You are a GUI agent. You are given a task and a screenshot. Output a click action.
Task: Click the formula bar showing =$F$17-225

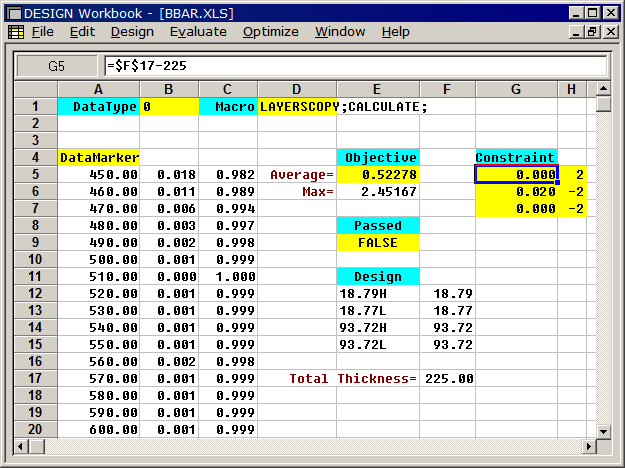(x=356, y=66)
